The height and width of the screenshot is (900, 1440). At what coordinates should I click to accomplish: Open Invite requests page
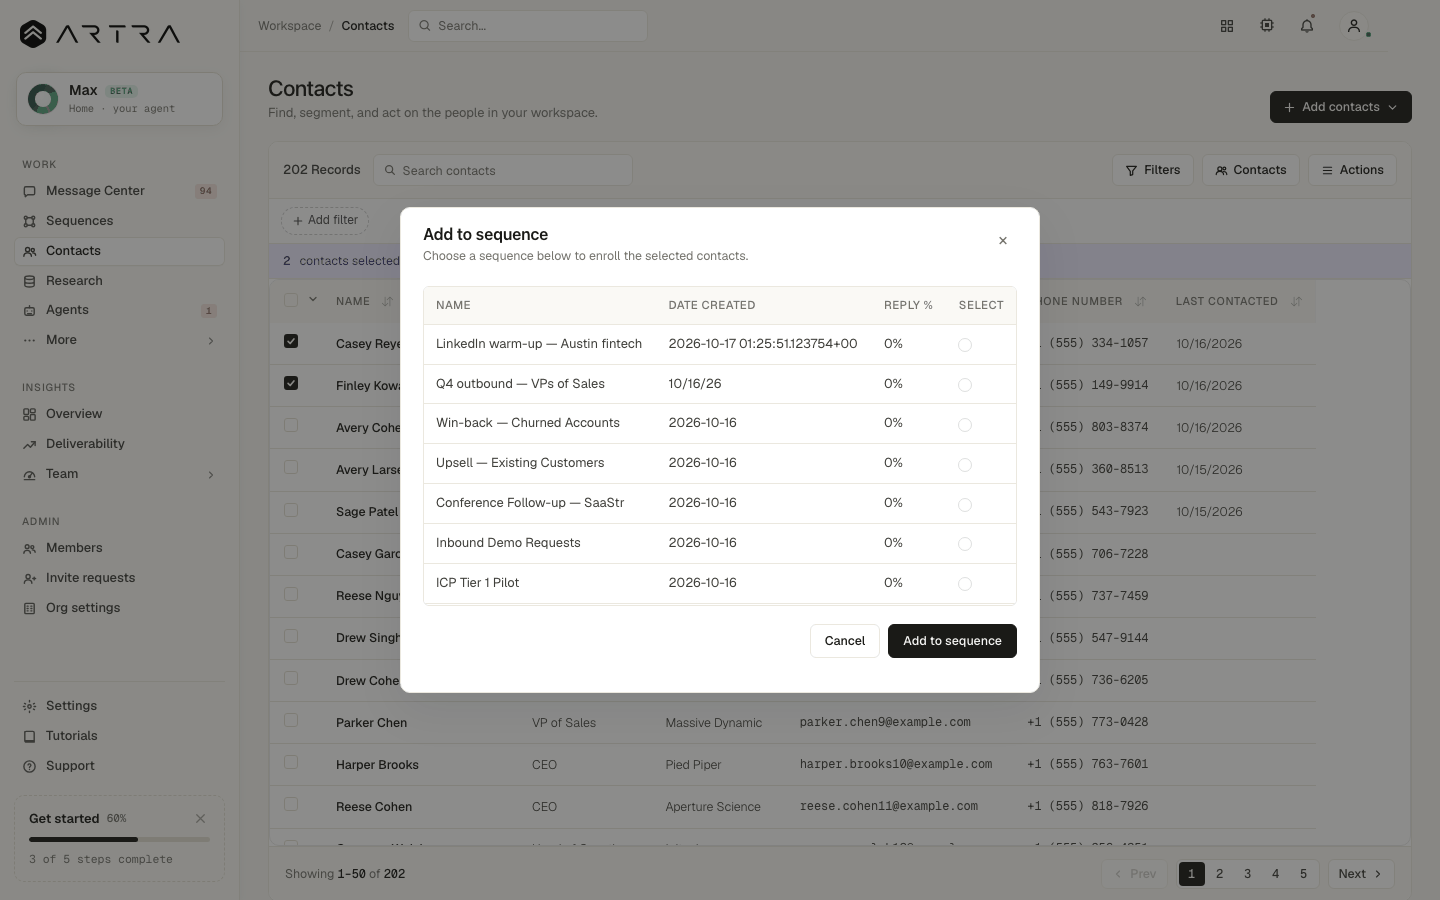click(x=120, y=578)
